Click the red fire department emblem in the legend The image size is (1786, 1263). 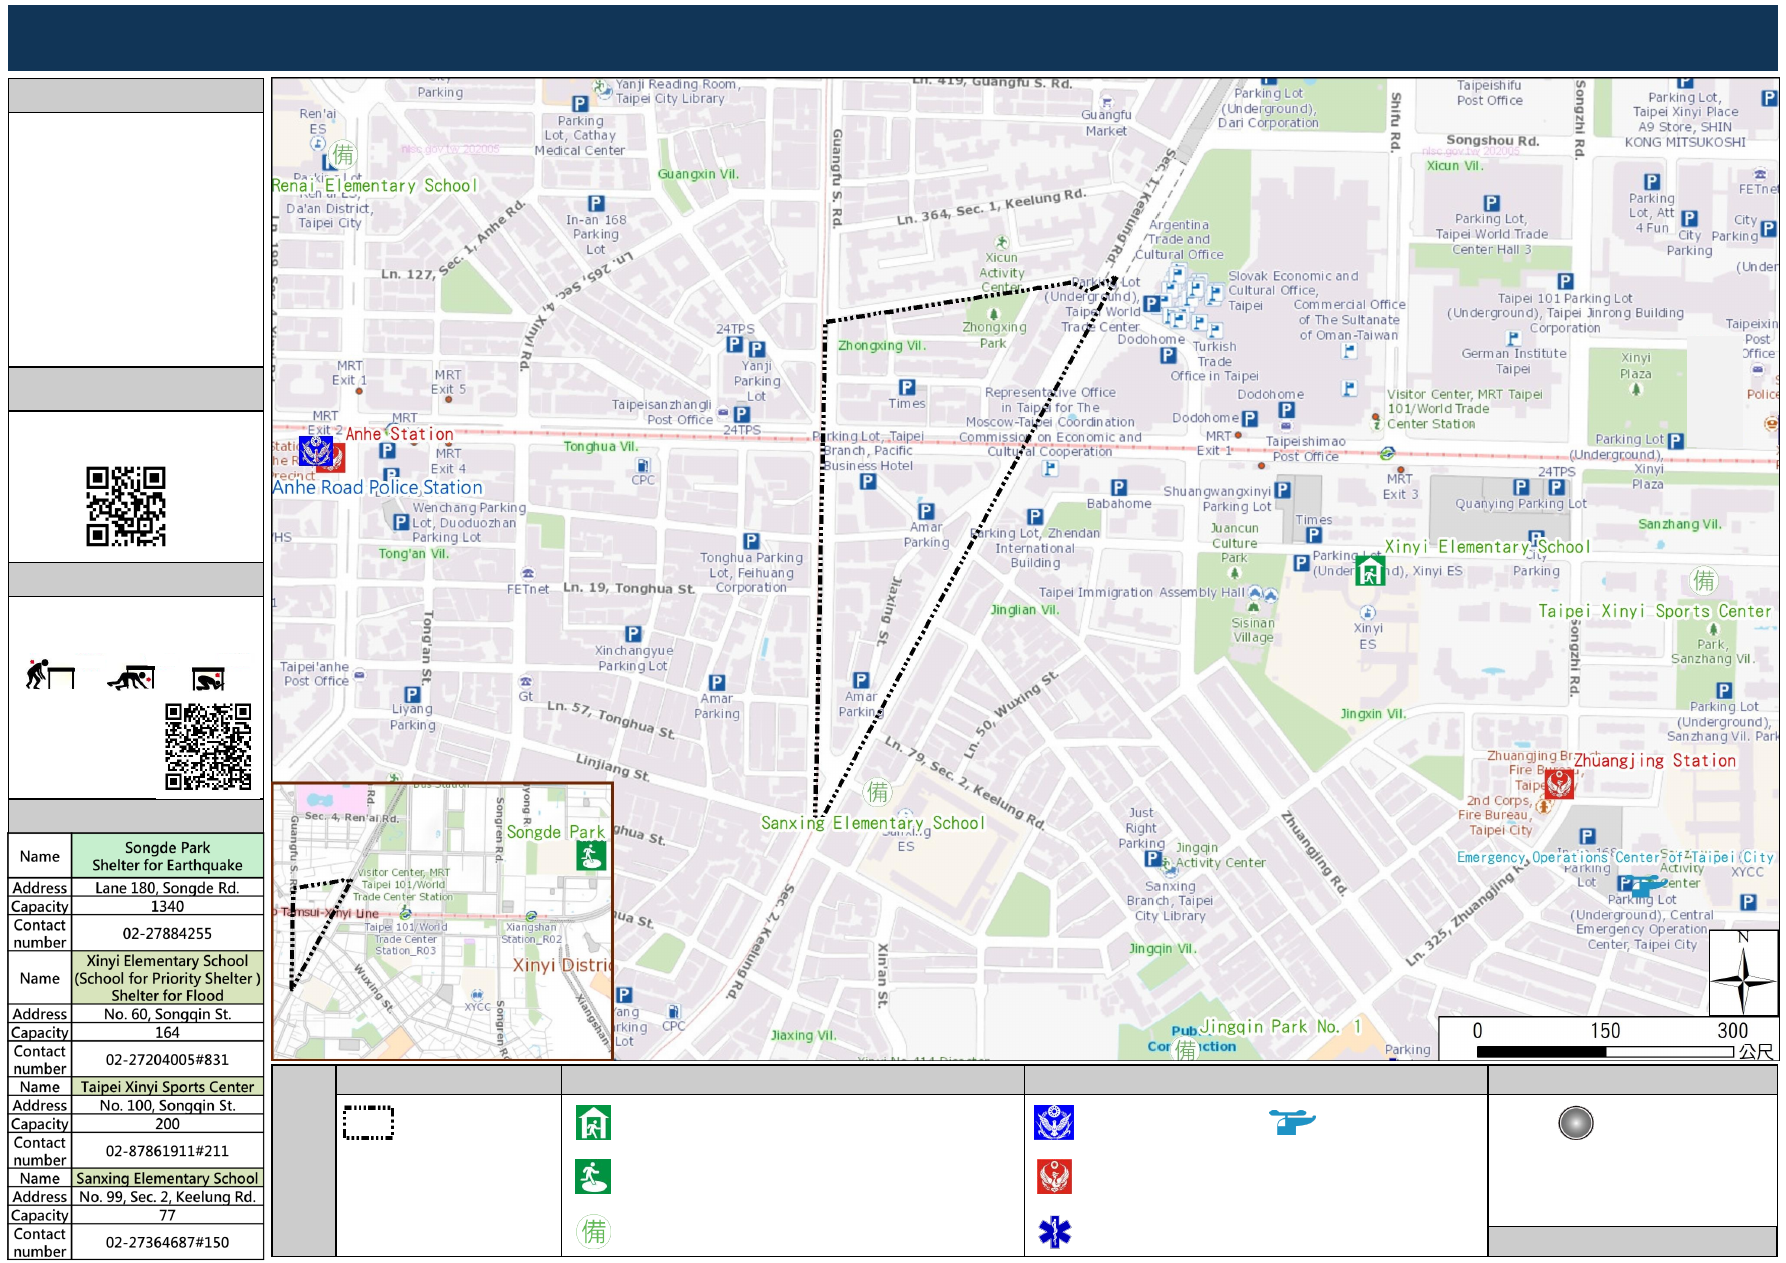coord(1054,1177)
